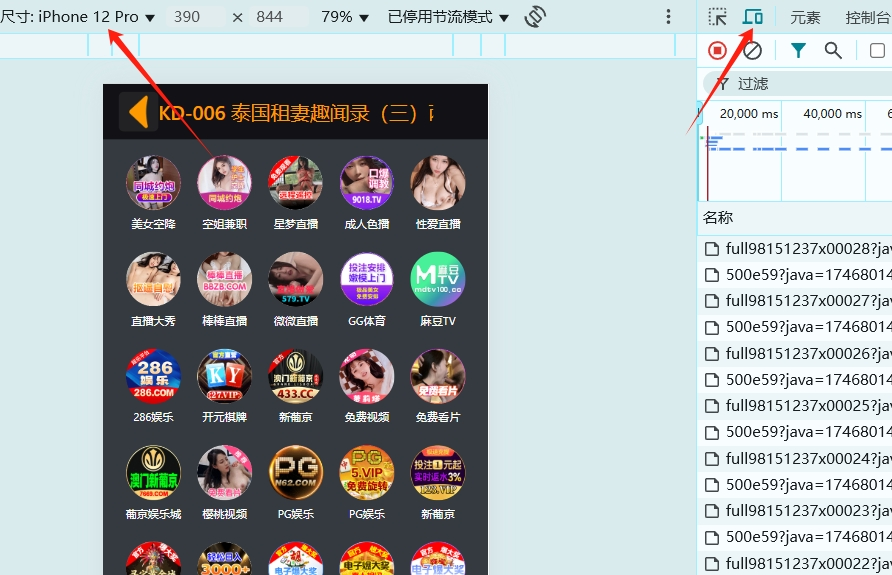892x575 pixels.
Task: Toggle the network filter funnel icon
Action: (x=798, y=51)
